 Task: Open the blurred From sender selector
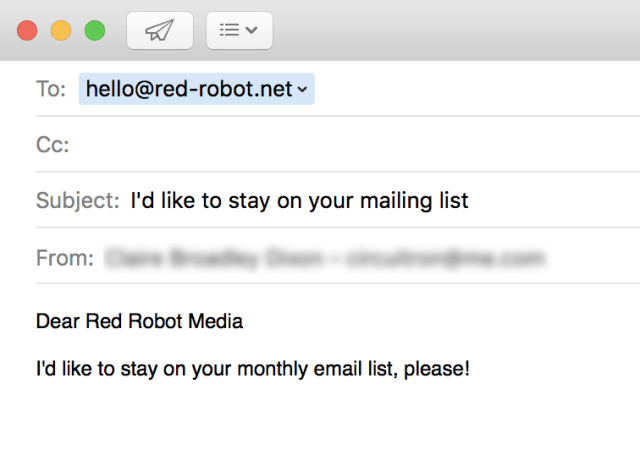pos(324,258)
